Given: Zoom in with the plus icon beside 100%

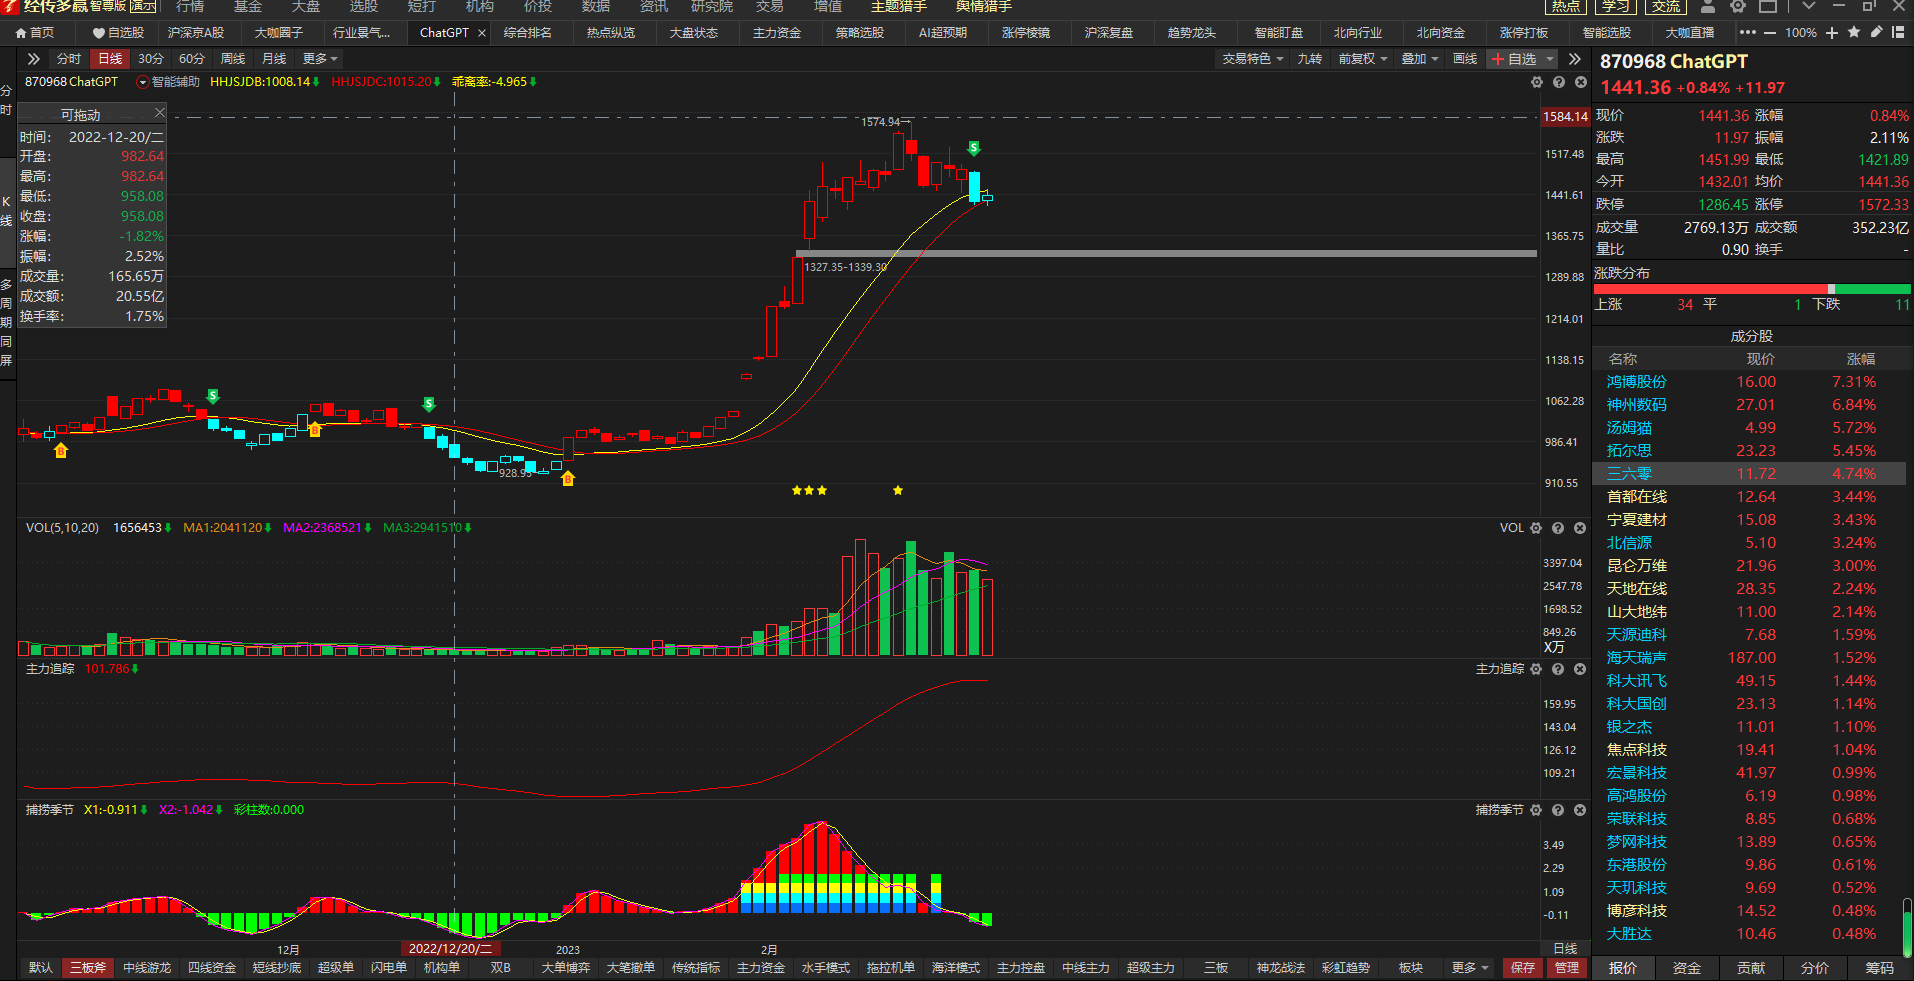Looking at the screenshot, I should [1832, 33].
